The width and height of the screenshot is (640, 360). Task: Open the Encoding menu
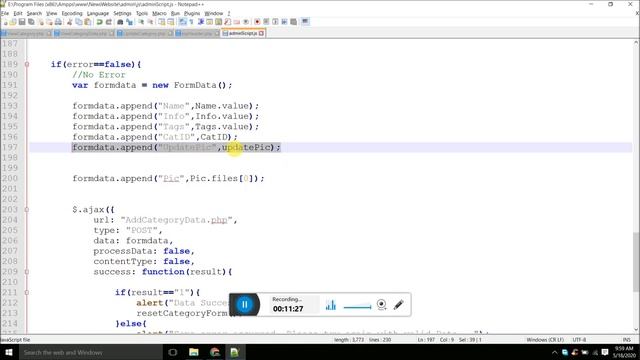[72, 13]
